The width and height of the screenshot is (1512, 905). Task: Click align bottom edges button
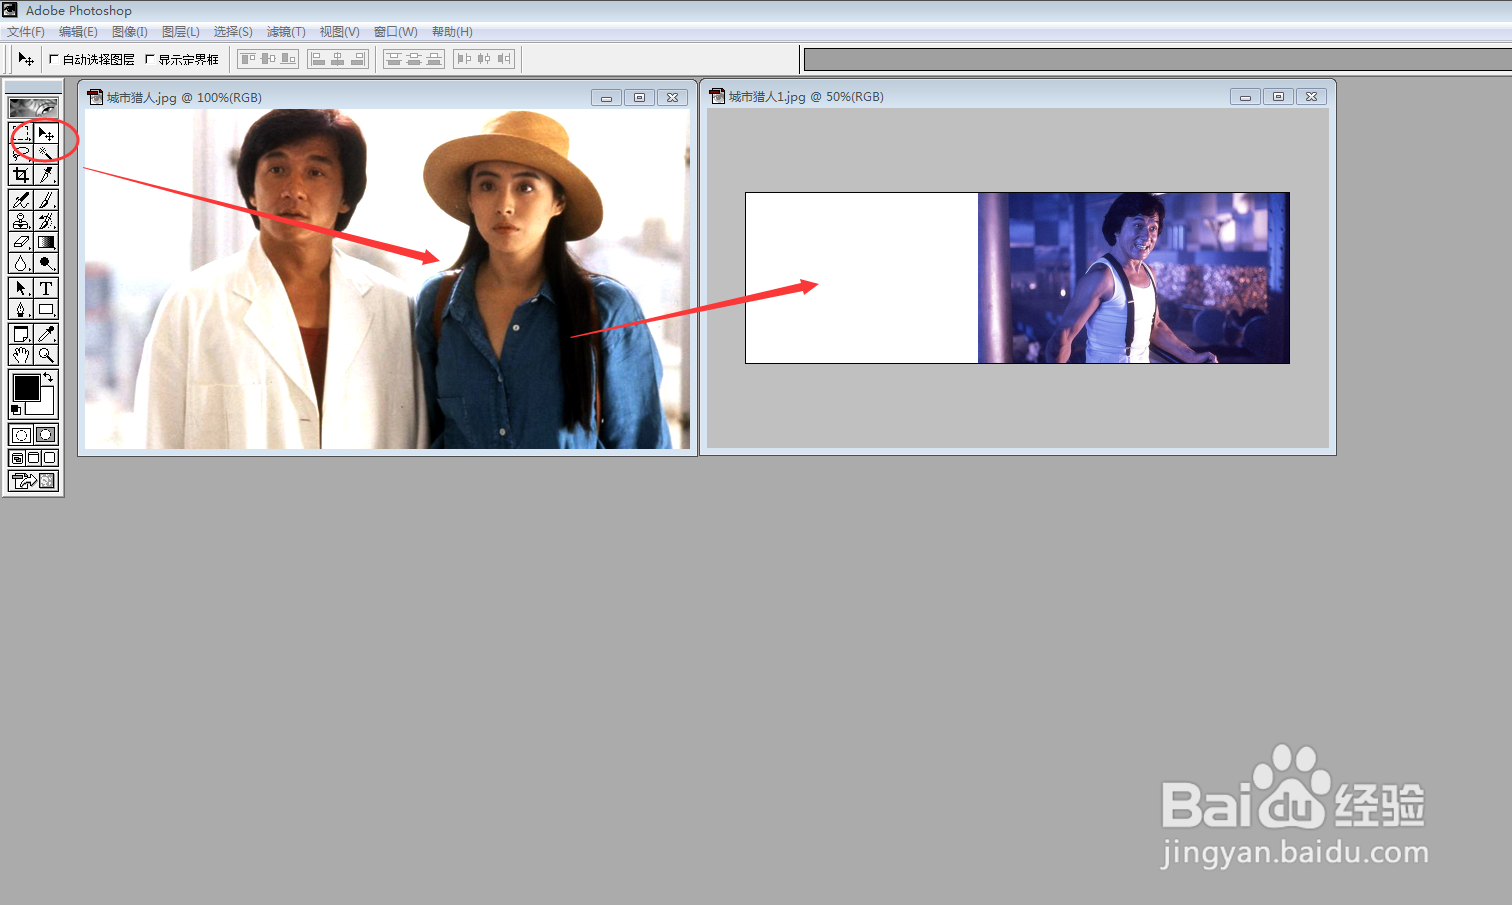(288, 59)
